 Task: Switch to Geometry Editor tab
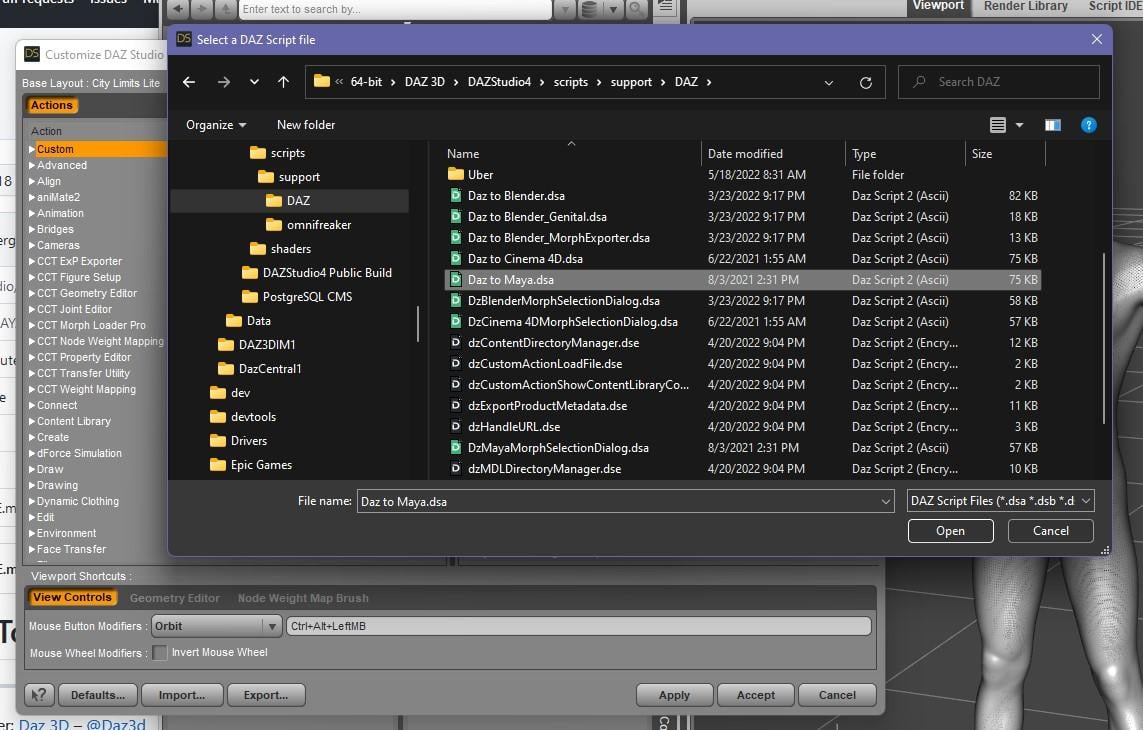pos(174,598)
